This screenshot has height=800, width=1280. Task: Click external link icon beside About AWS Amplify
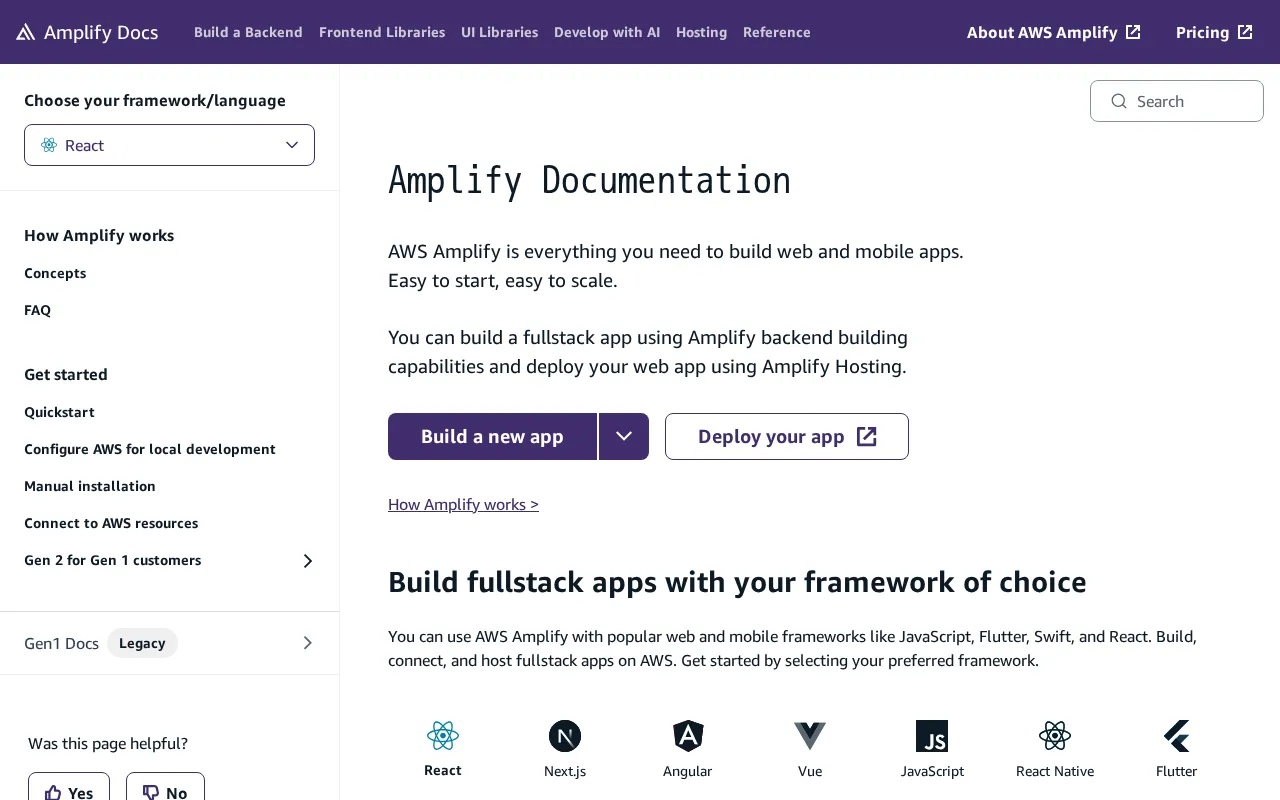1133,32
